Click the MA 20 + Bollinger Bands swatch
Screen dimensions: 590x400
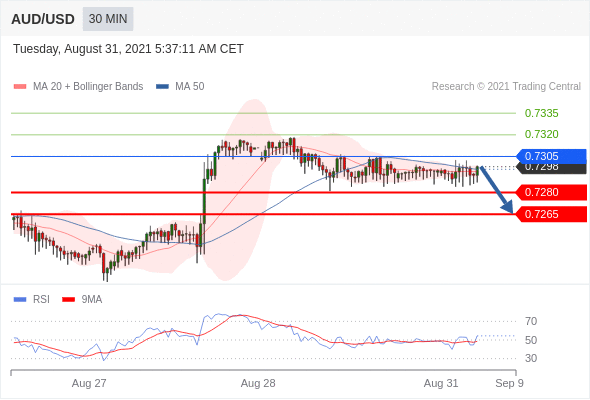click(x=20, y=87)
